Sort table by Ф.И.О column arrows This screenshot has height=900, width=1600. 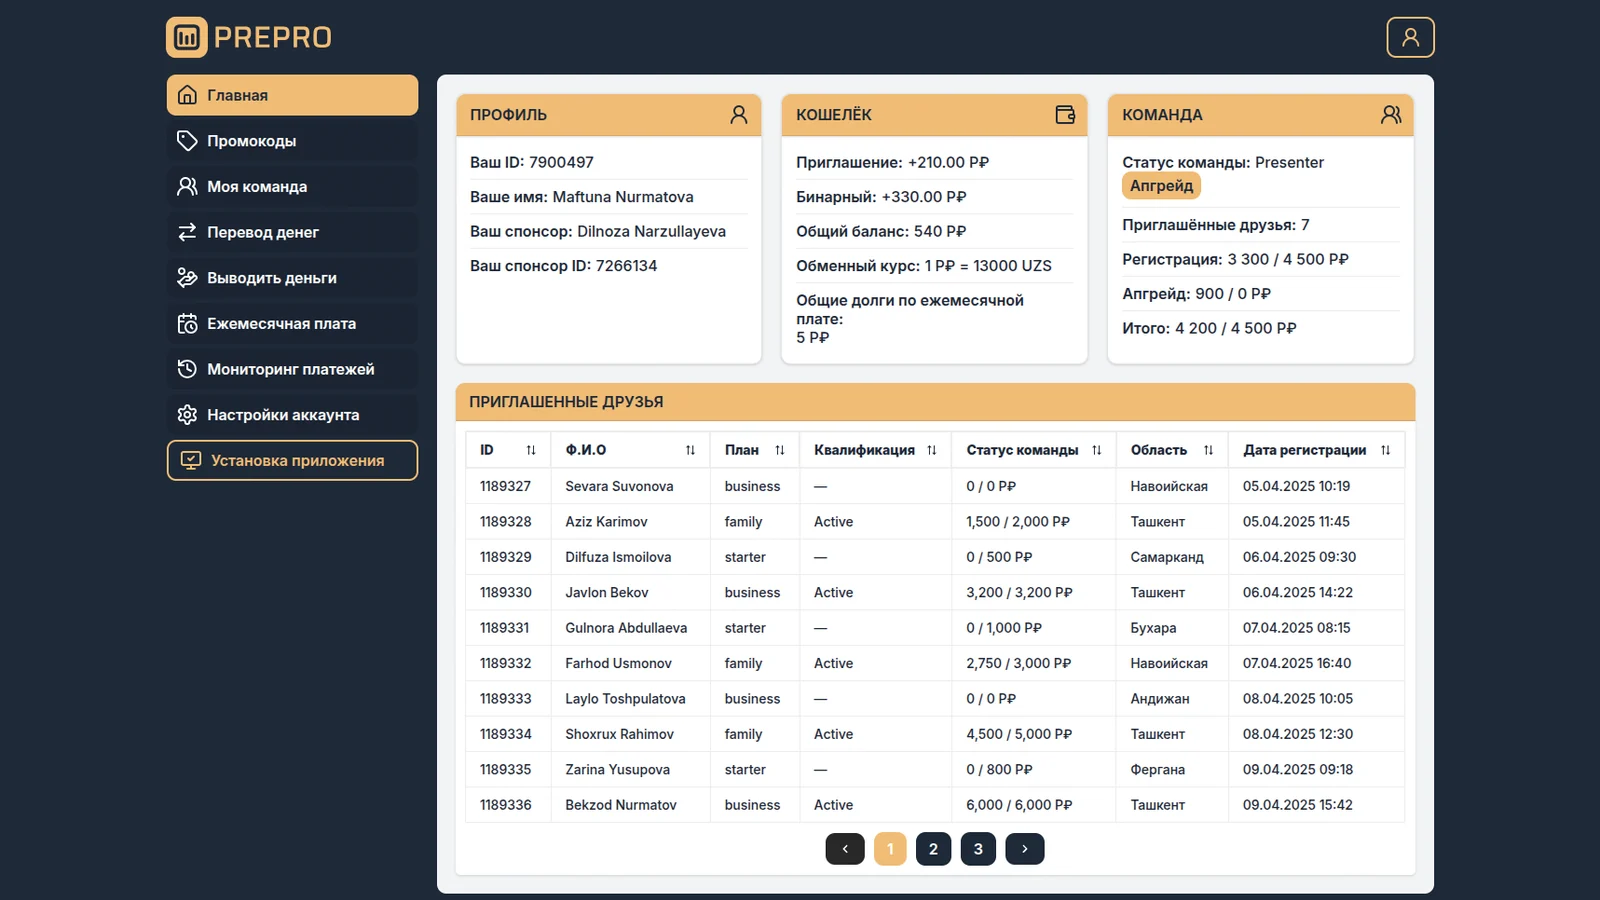(690, 450)
